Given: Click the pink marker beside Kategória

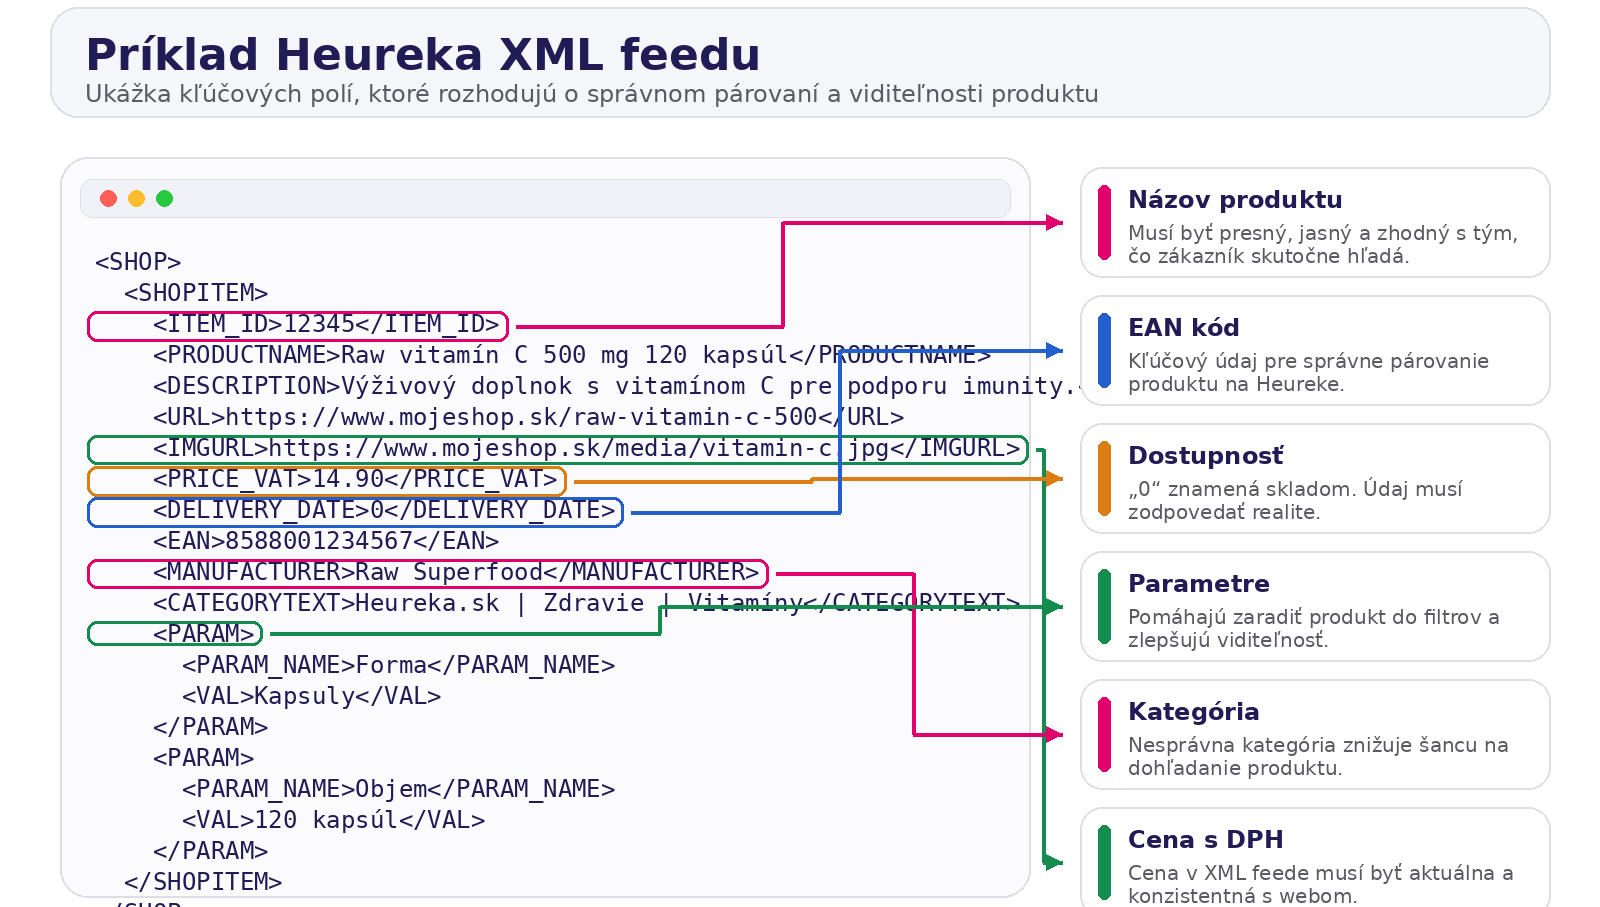Looking at the screenshot, I should [x=1104, y=734].
